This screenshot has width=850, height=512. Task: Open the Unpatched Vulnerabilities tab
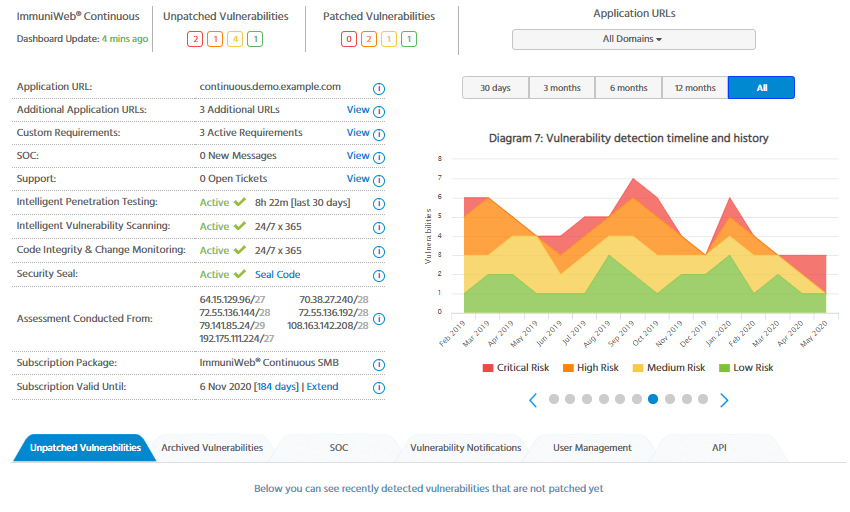pos(85,448)
